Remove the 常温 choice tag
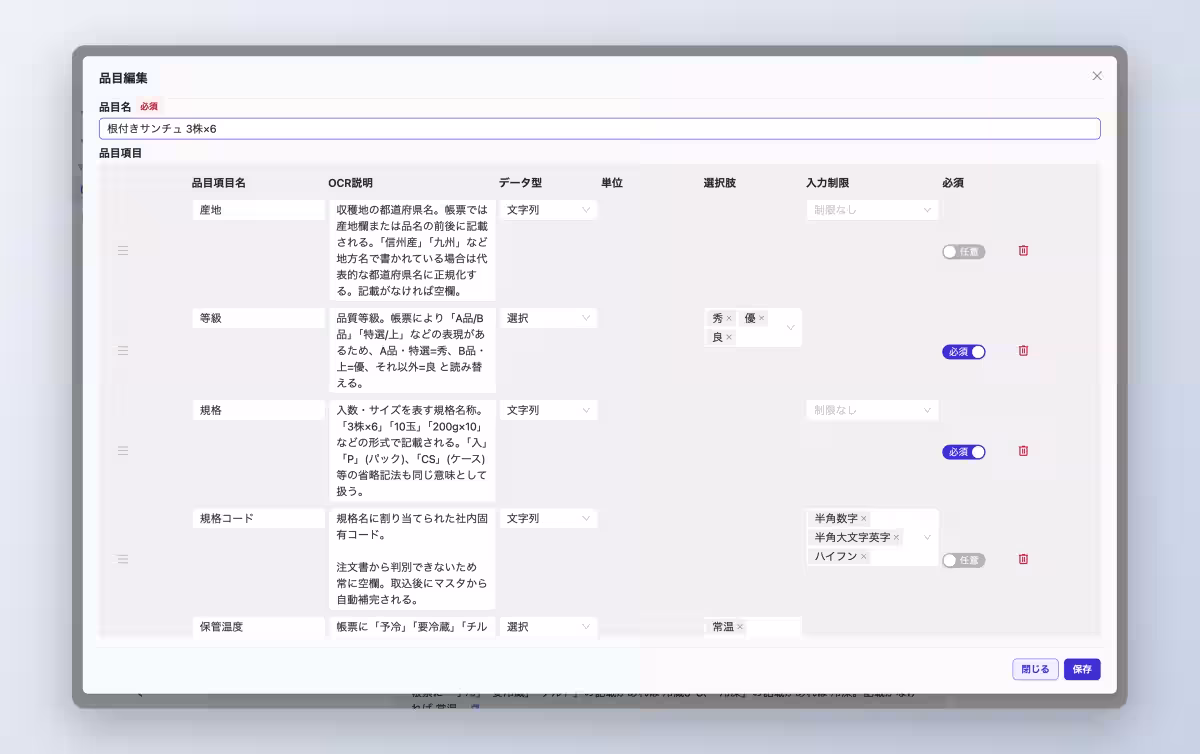 pyautogui.click(x=740, y=627)
